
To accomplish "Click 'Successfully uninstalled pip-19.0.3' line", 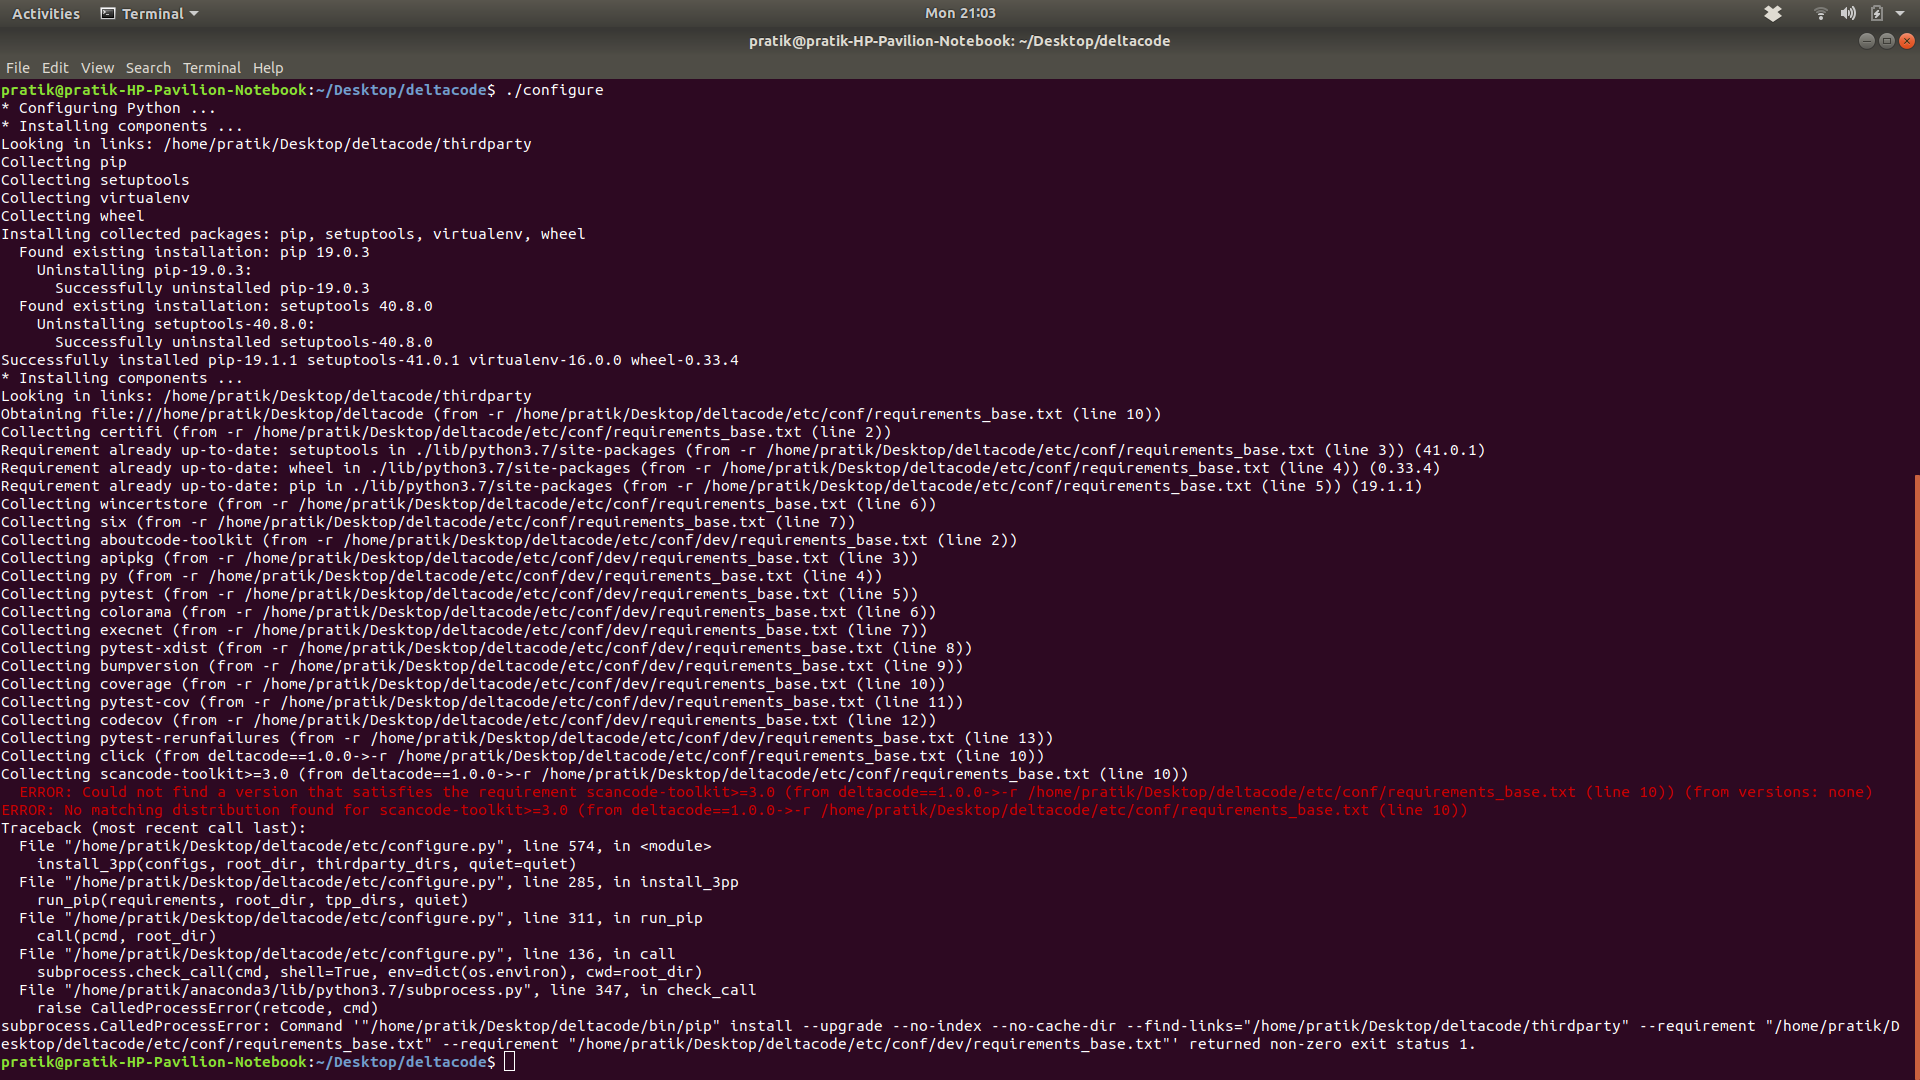I will tap(212, 288).
